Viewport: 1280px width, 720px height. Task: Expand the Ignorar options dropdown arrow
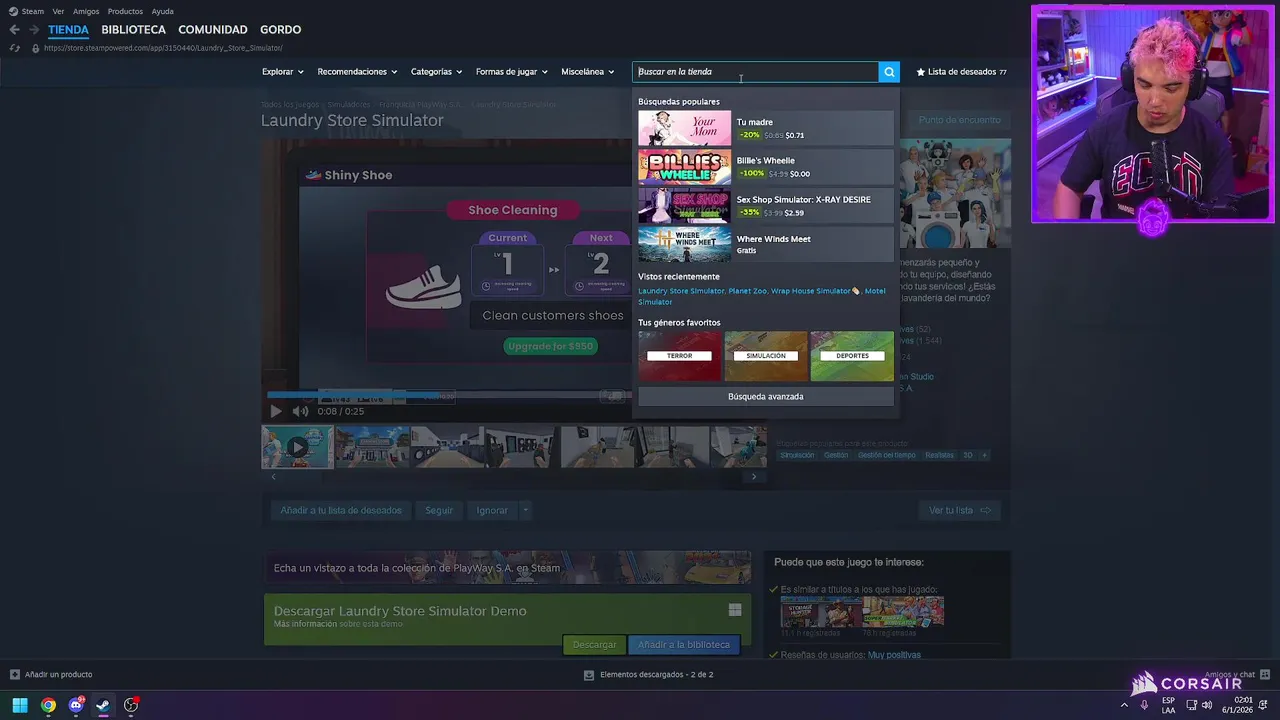[x=525, y=510]
